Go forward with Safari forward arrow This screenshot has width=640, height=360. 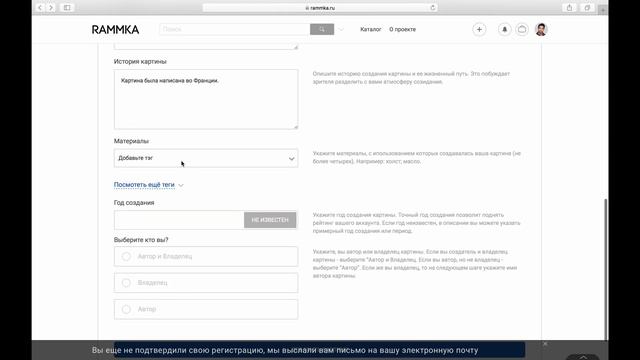click(x=51, y=8)
